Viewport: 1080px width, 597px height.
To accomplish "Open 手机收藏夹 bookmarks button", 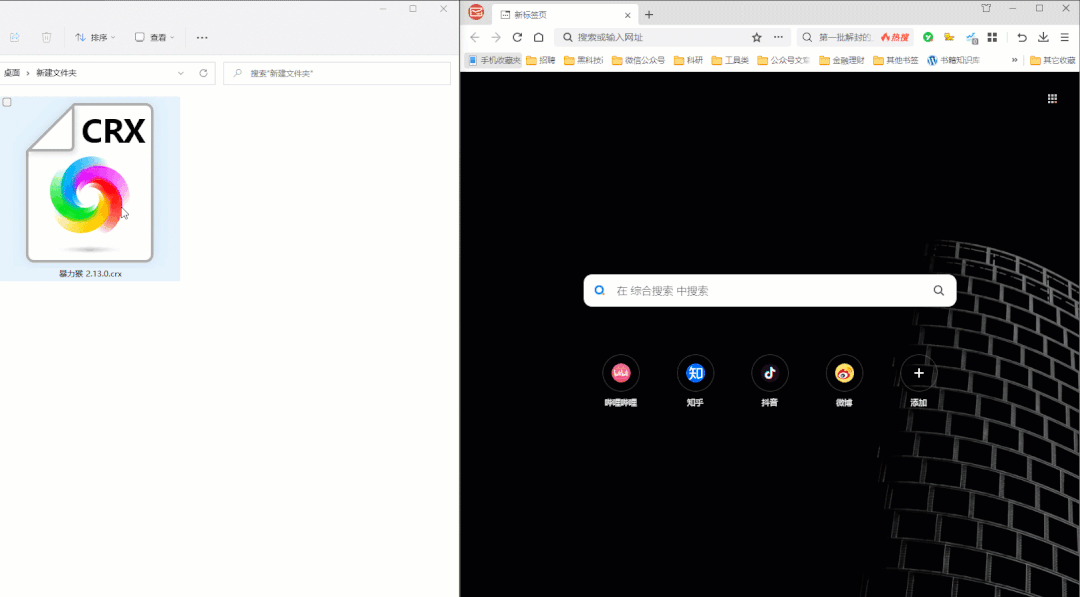I will tap(493, 61).
